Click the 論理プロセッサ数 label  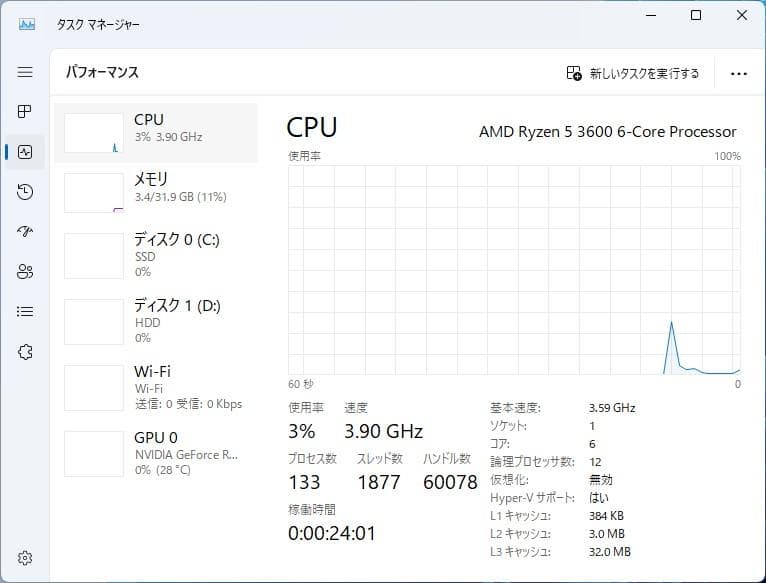pos(532,462)
